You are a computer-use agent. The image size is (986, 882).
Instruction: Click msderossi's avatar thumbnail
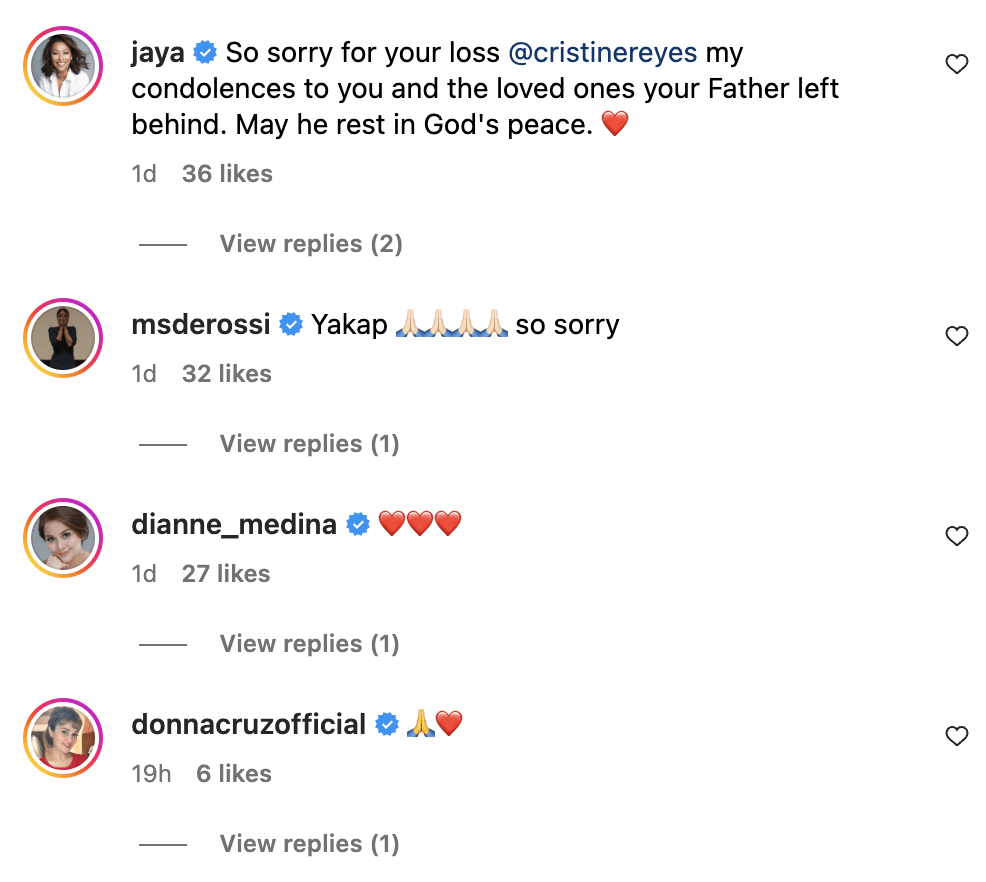[x=63, y=337]
